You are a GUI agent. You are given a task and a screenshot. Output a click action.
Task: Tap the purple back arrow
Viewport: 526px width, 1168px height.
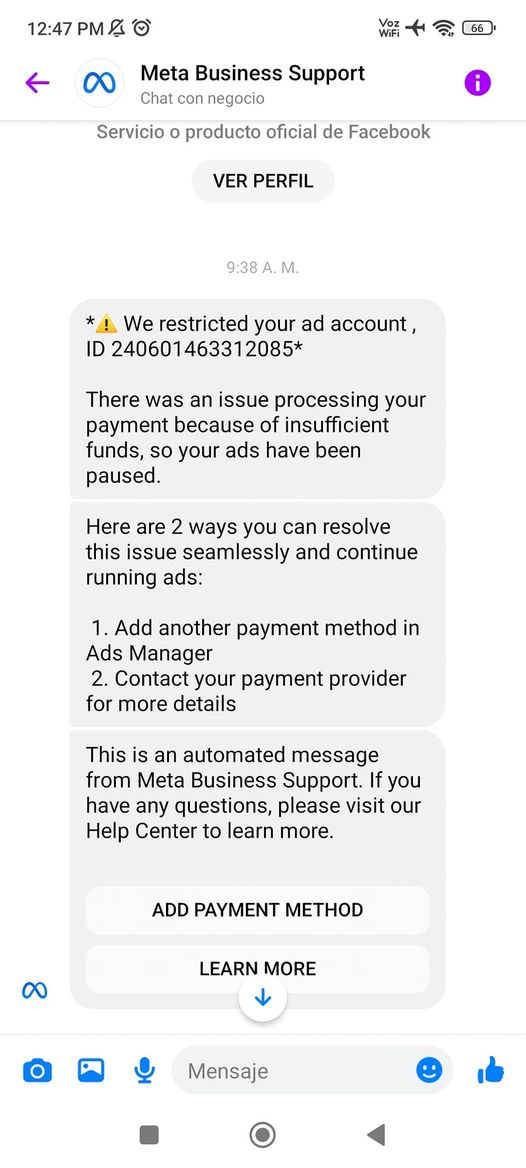pyautogui.click(x=37, y=83)
